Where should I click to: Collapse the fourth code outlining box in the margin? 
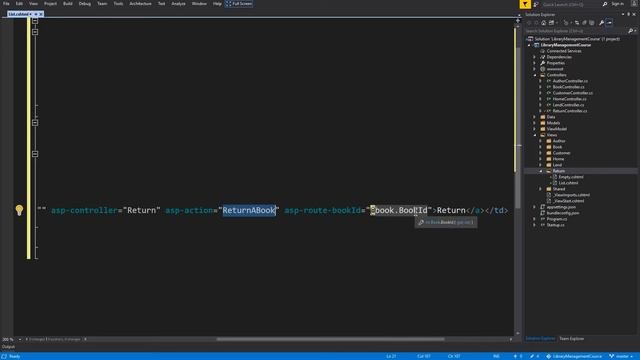pos(35,154)
